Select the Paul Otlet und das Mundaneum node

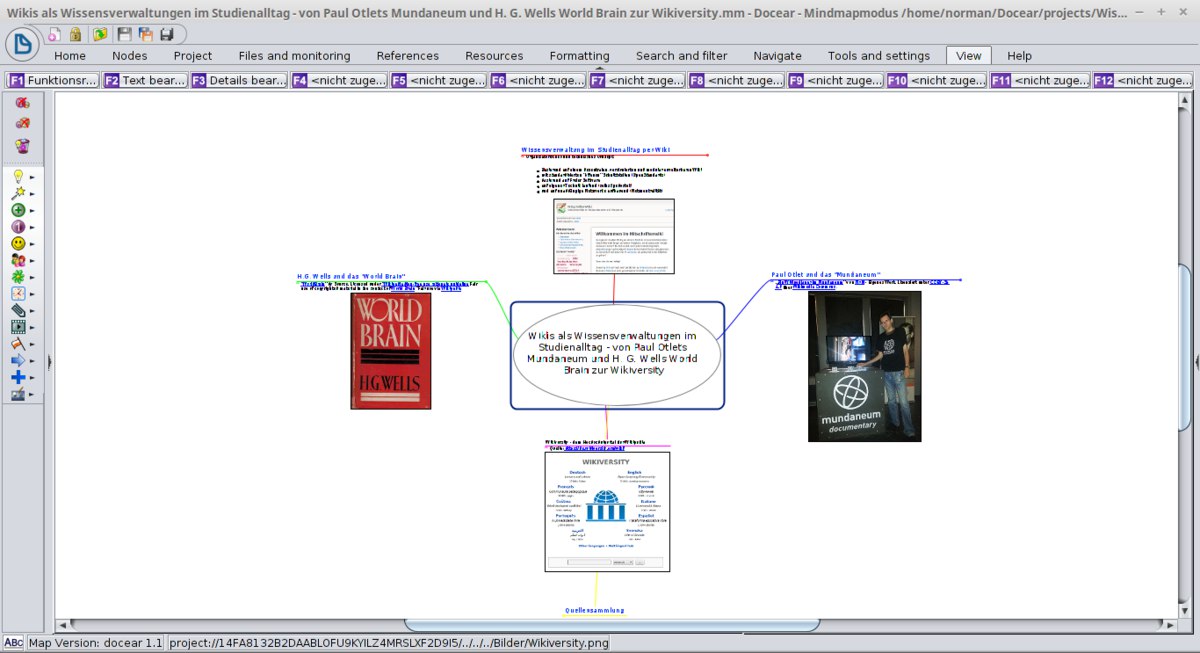click(826, 274)
